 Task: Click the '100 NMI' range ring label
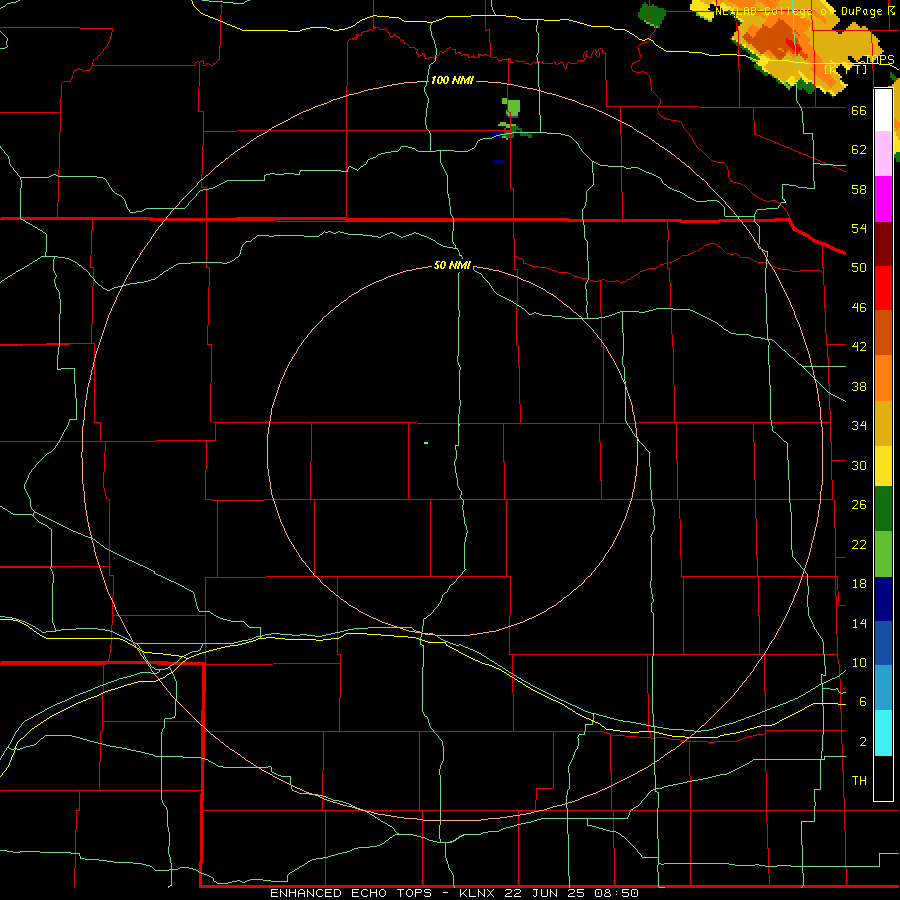(452, 80)
